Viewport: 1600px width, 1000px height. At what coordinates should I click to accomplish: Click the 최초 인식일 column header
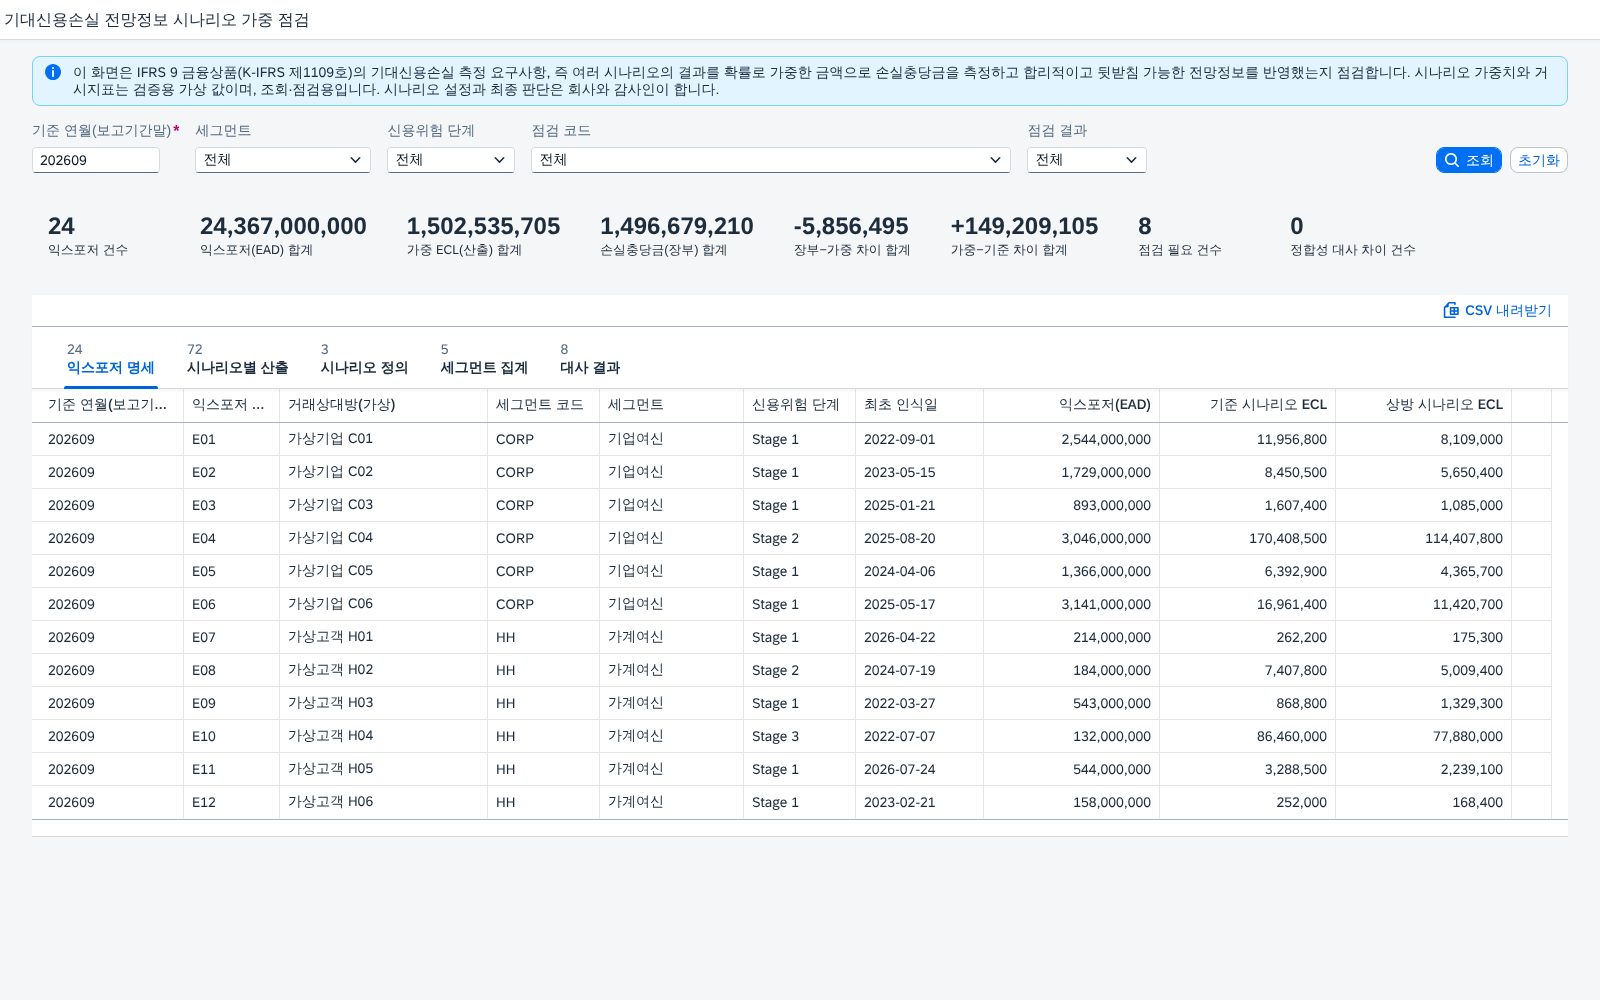coord(919,405)
